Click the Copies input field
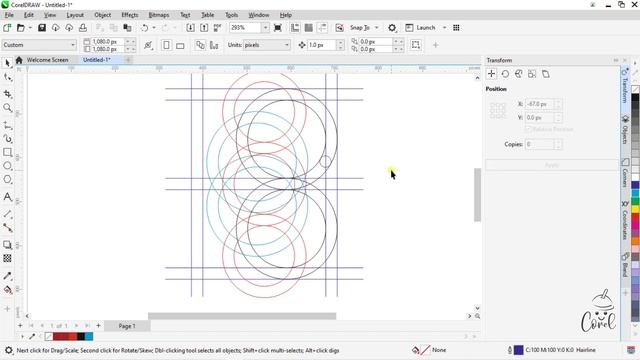The image size is (640, 360). click(x=540, y=144)
